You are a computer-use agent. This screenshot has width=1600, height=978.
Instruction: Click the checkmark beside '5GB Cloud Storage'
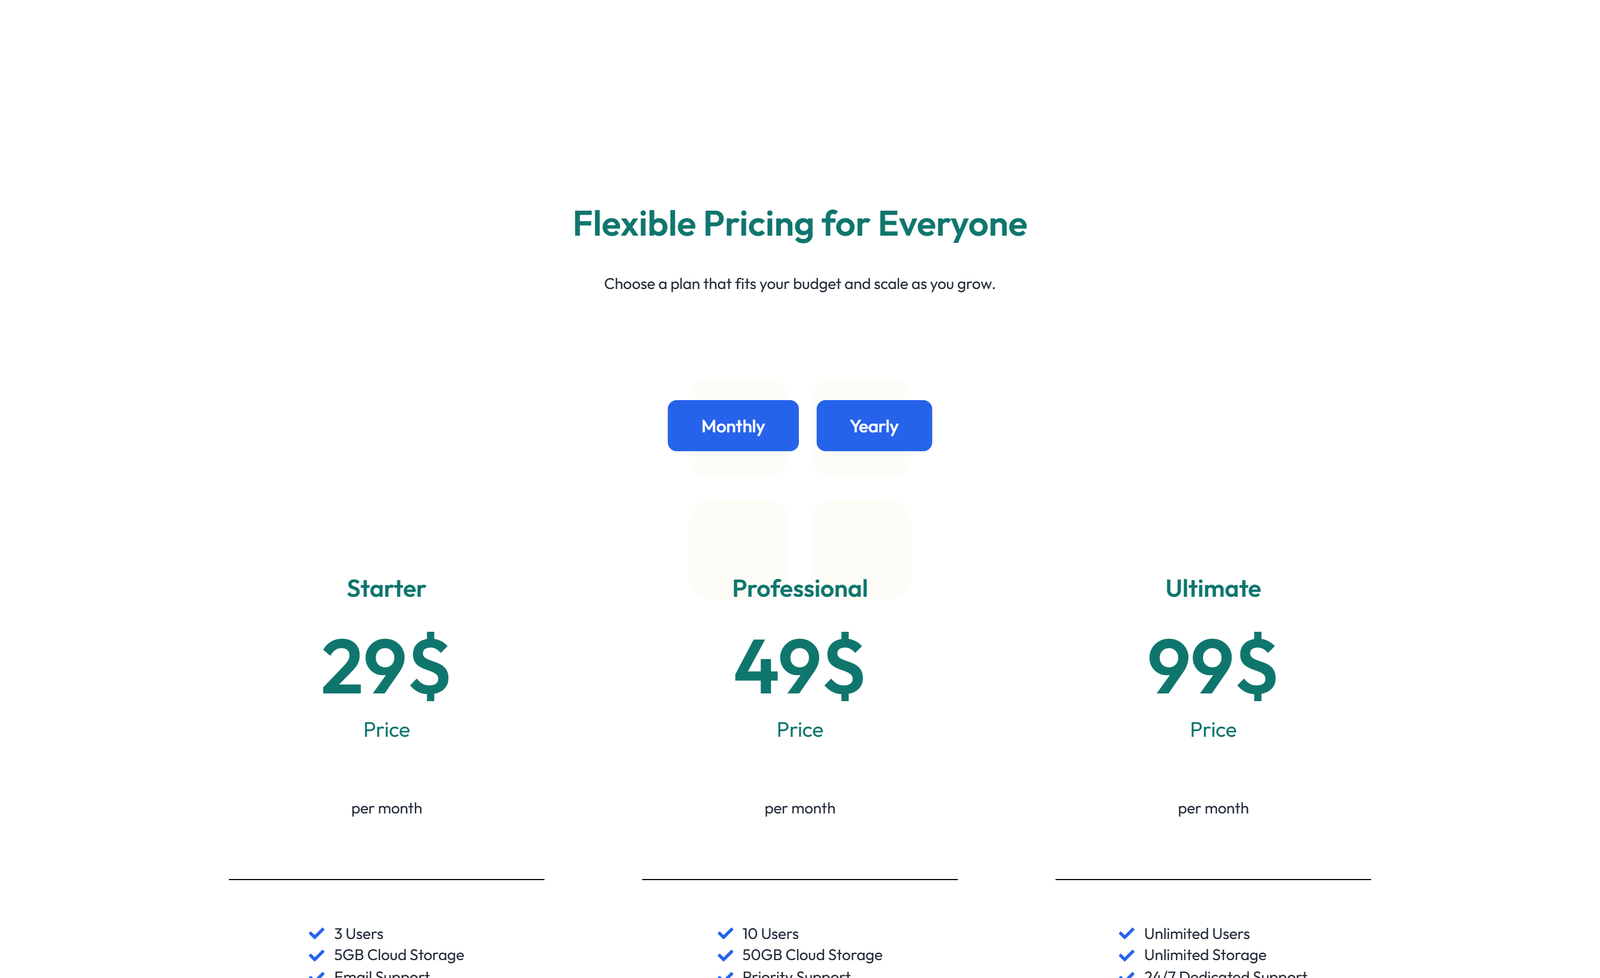[318, 954]
